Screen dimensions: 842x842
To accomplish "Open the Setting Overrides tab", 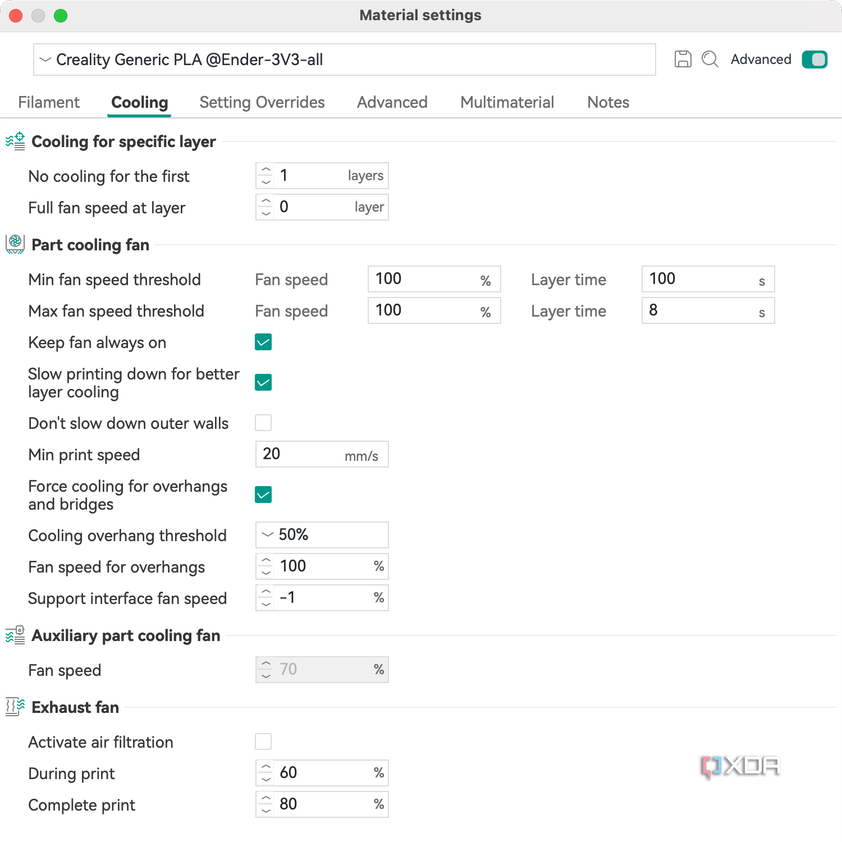I will tap(262, 102).
